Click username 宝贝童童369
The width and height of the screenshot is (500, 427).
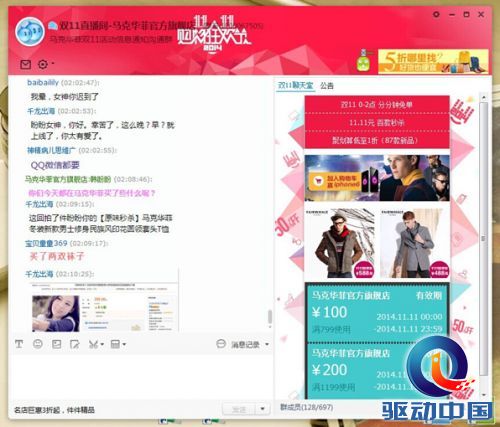[46, 243]
